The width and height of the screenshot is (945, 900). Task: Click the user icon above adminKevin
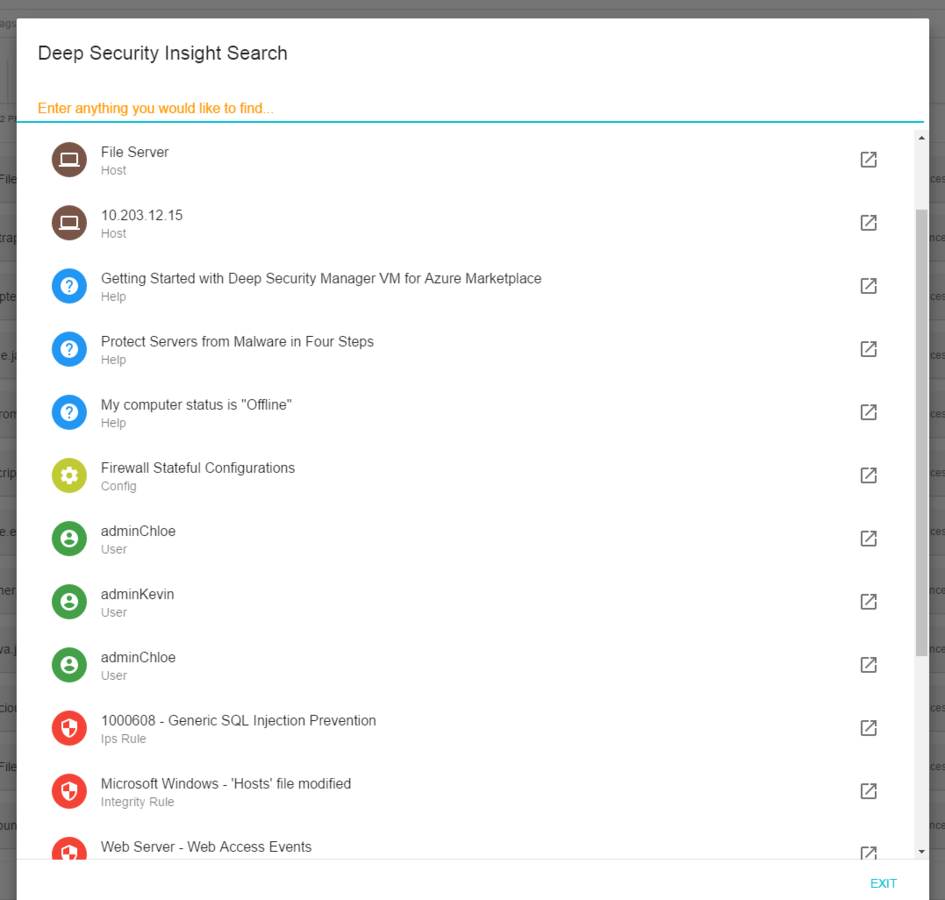[x=69, y=538]
